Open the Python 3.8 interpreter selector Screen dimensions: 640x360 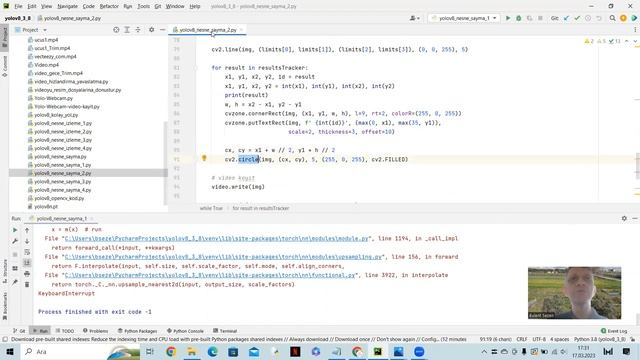tap(600, 340)
